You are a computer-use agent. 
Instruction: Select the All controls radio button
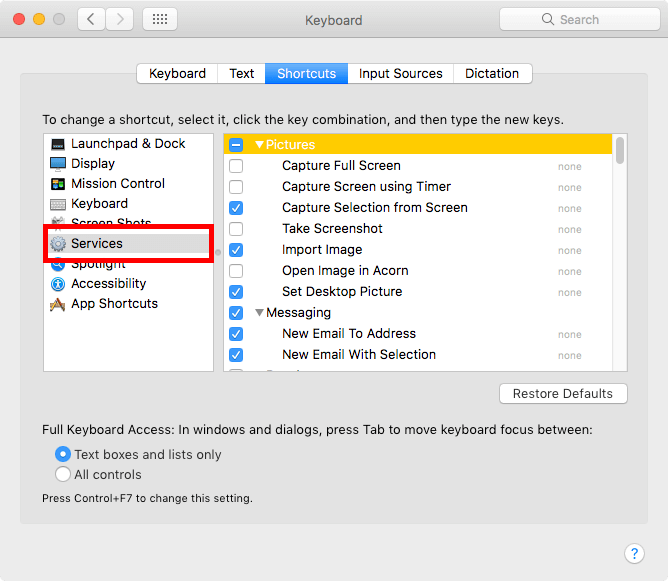tap(63, 474)
